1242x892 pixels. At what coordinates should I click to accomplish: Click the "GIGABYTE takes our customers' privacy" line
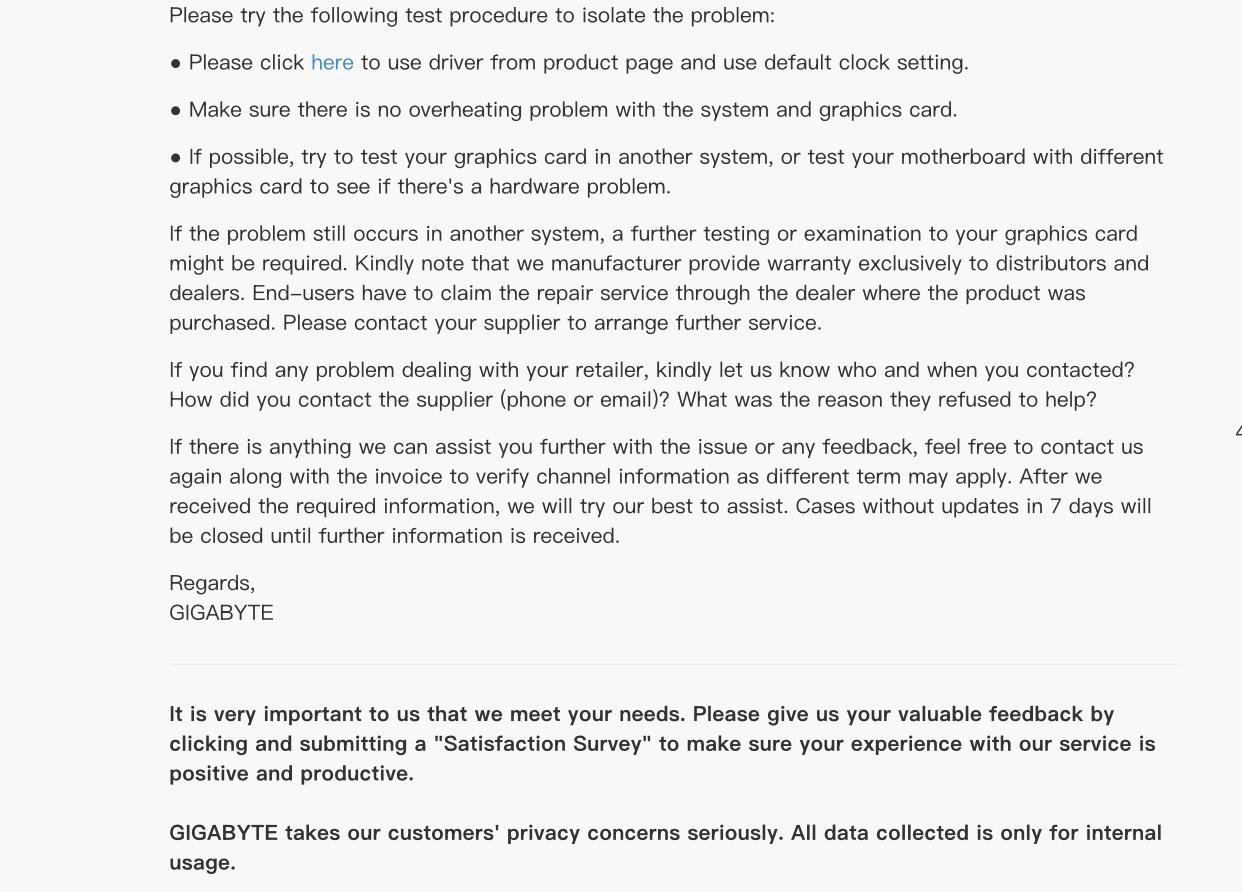665,833
